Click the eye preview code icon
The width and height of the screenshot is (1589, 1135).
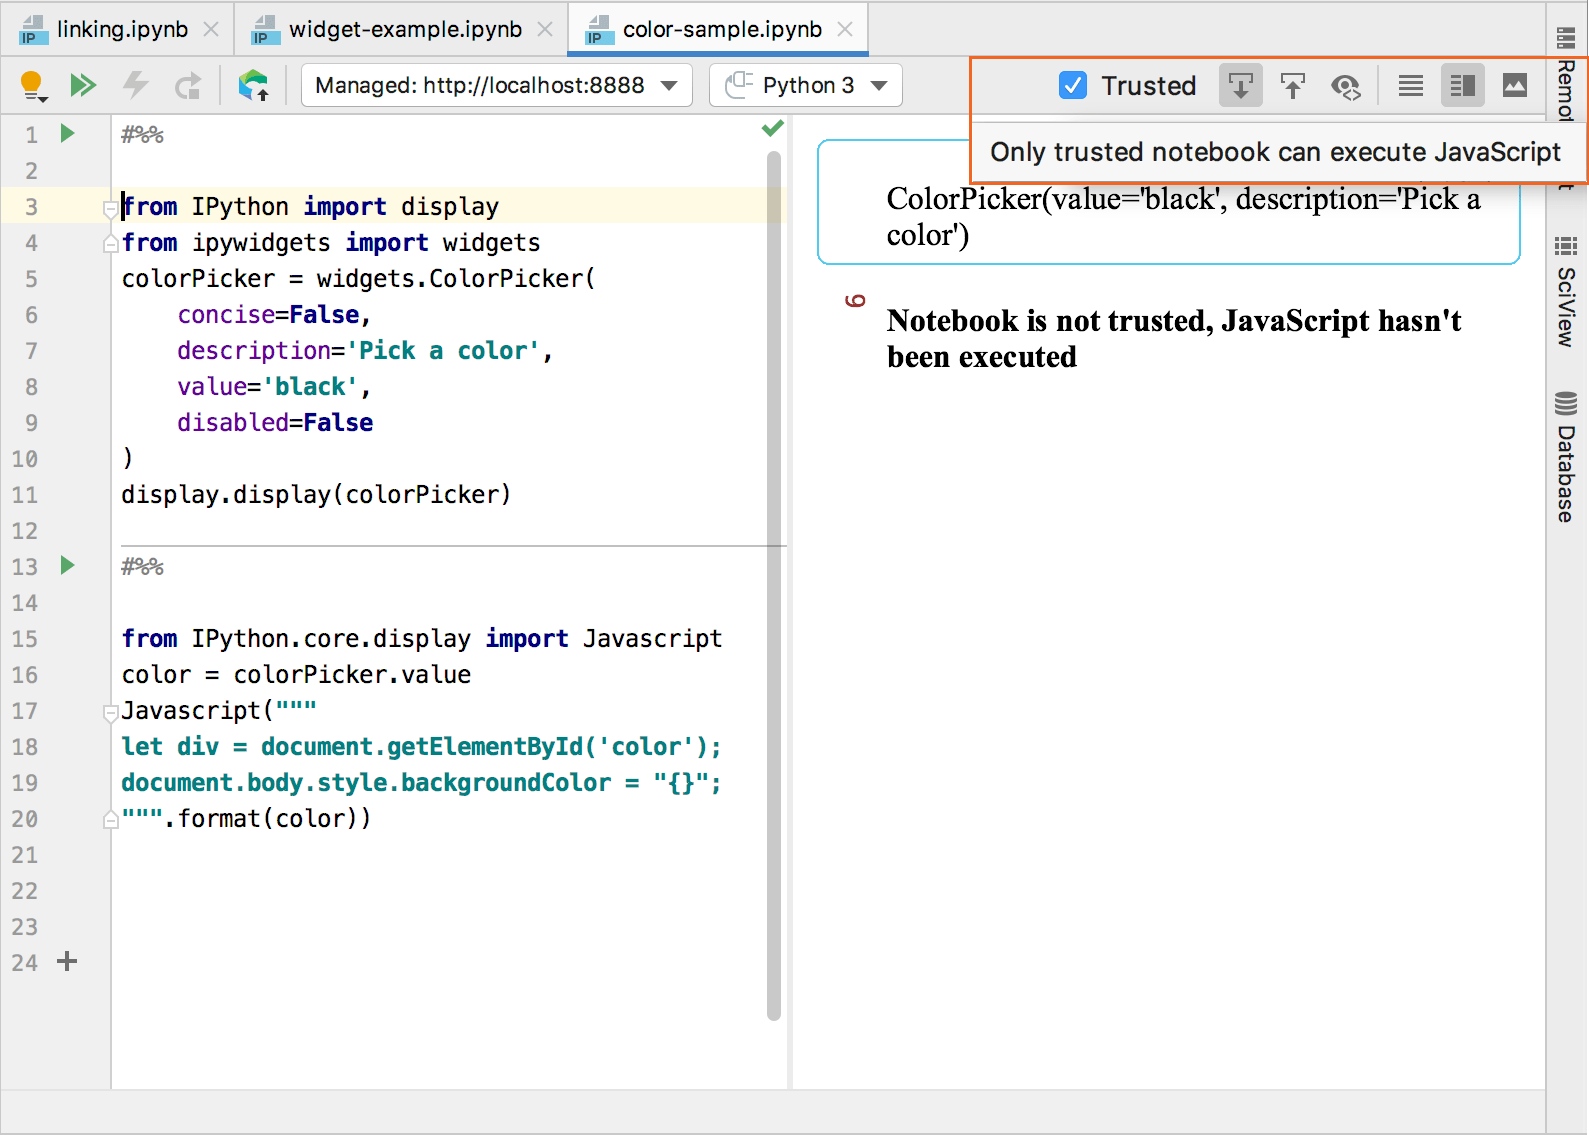1346,87
